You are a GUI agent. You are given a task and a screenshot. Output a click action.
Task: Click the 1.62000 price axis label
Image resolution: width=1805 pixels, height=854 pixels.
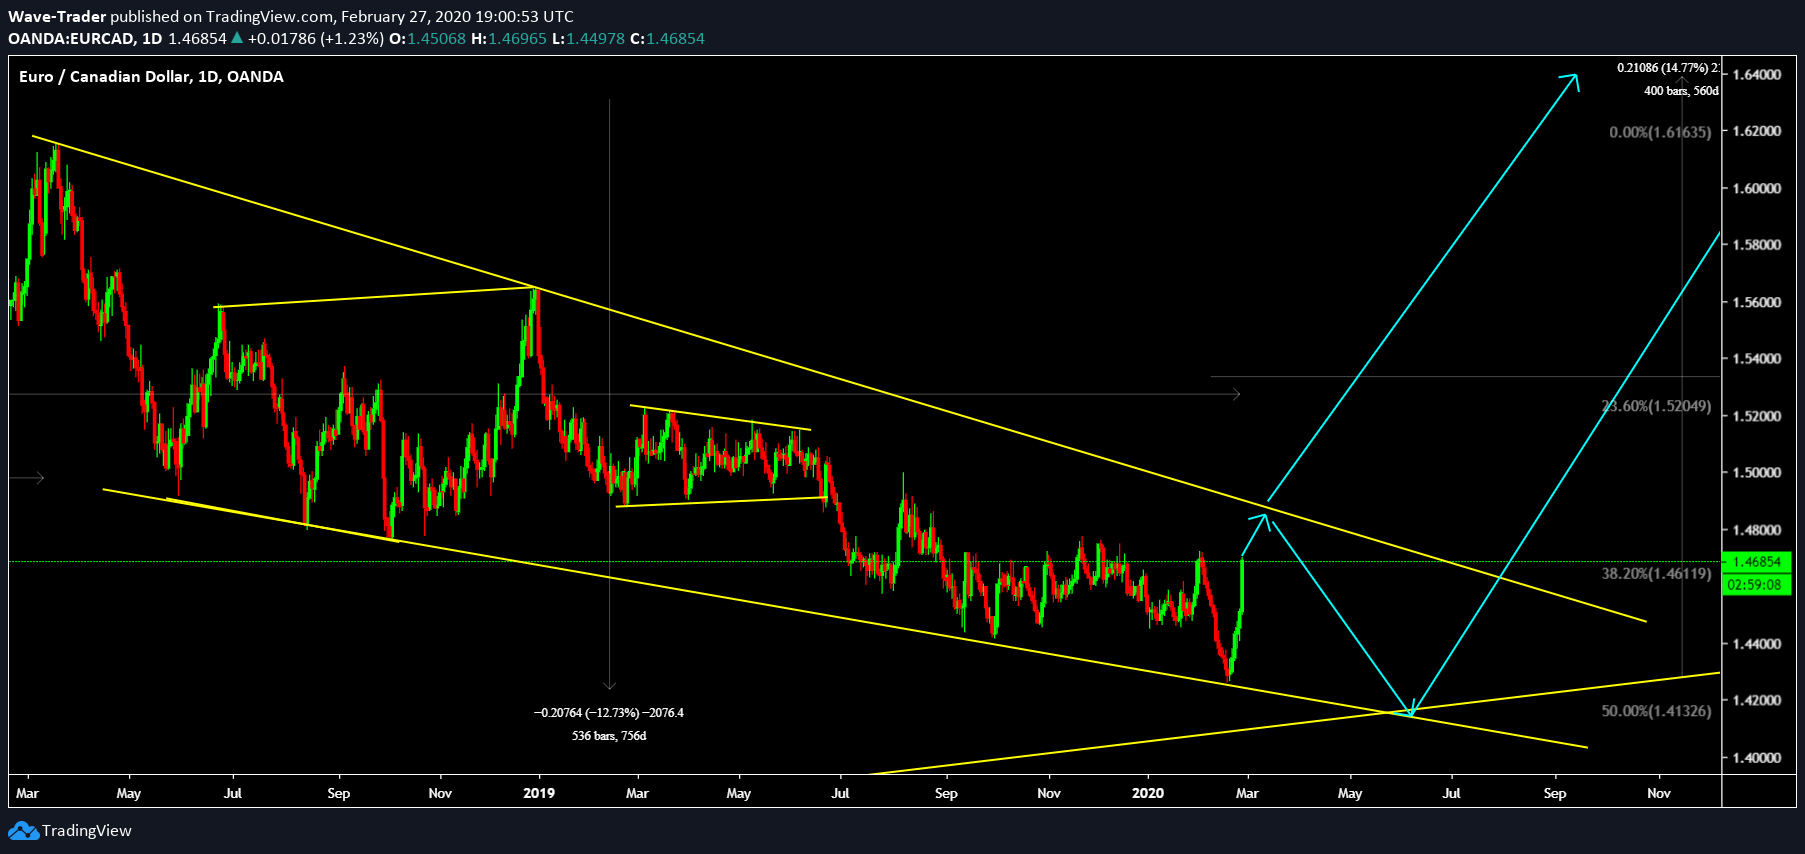(x=1757, y=131)
